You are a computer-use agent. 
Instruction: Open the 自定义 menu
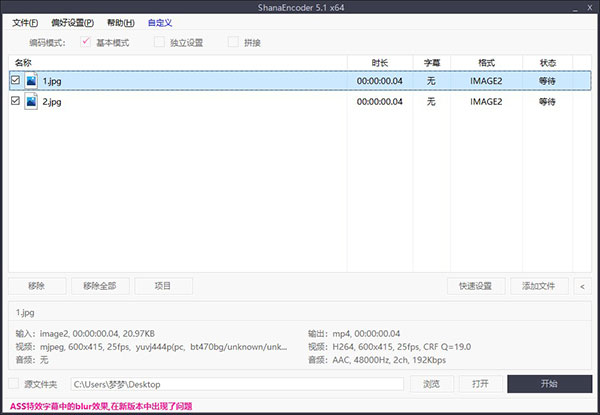160,23
